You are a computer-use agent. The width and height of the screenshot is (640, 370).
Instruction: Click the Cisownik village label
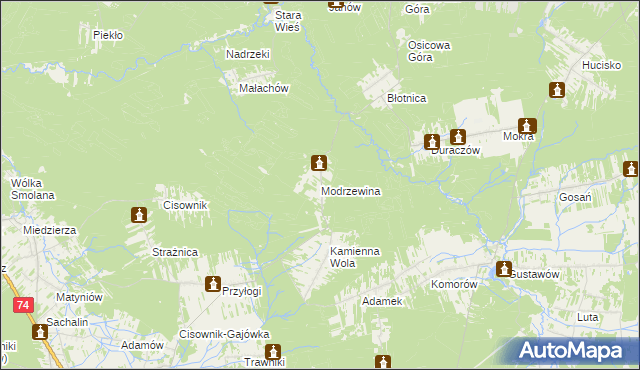coord(185,205)
